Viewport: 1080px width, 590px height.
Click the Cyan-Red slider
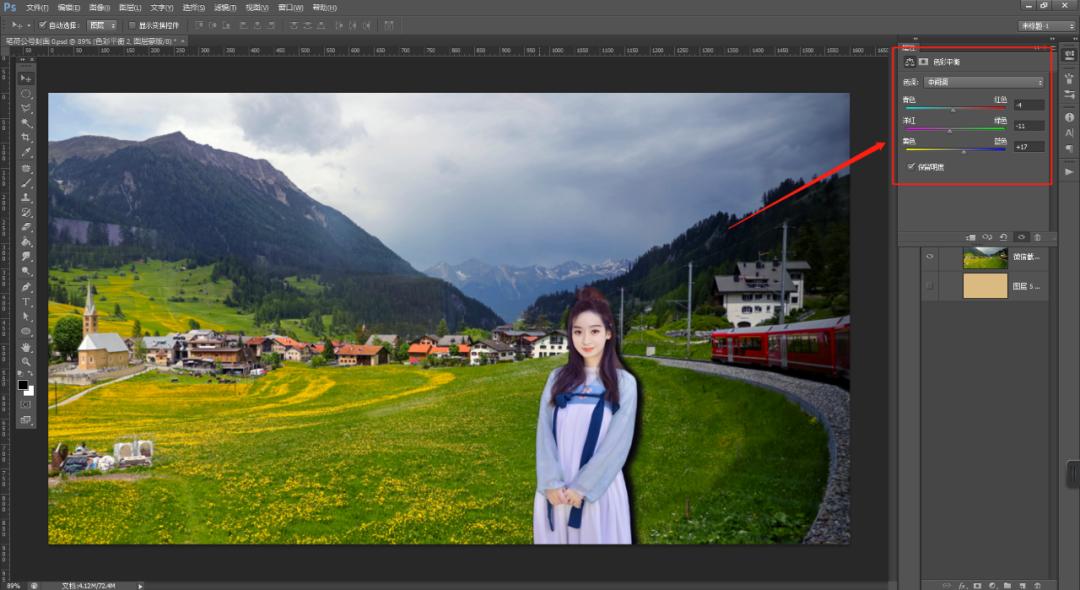pos(955,109)
